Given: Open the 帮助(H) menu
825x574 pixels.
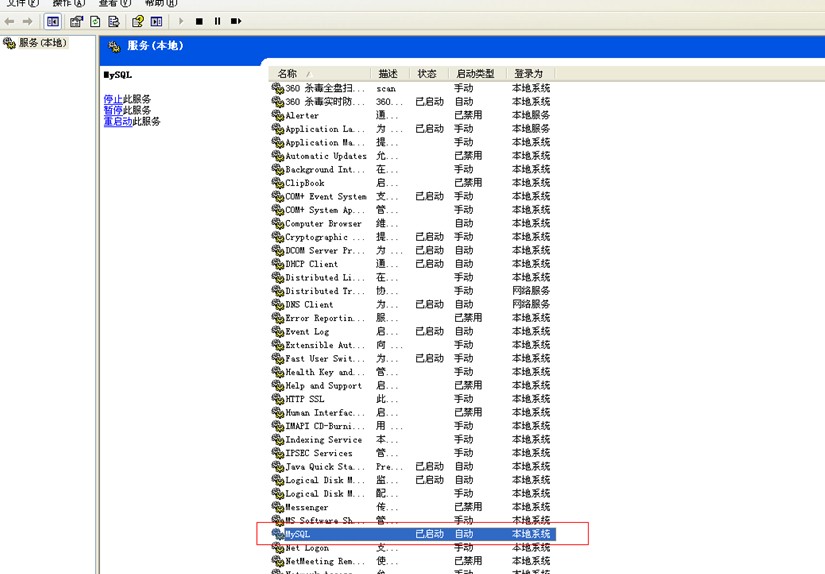Looking at the screenshot, I should (x=160, y=3).
